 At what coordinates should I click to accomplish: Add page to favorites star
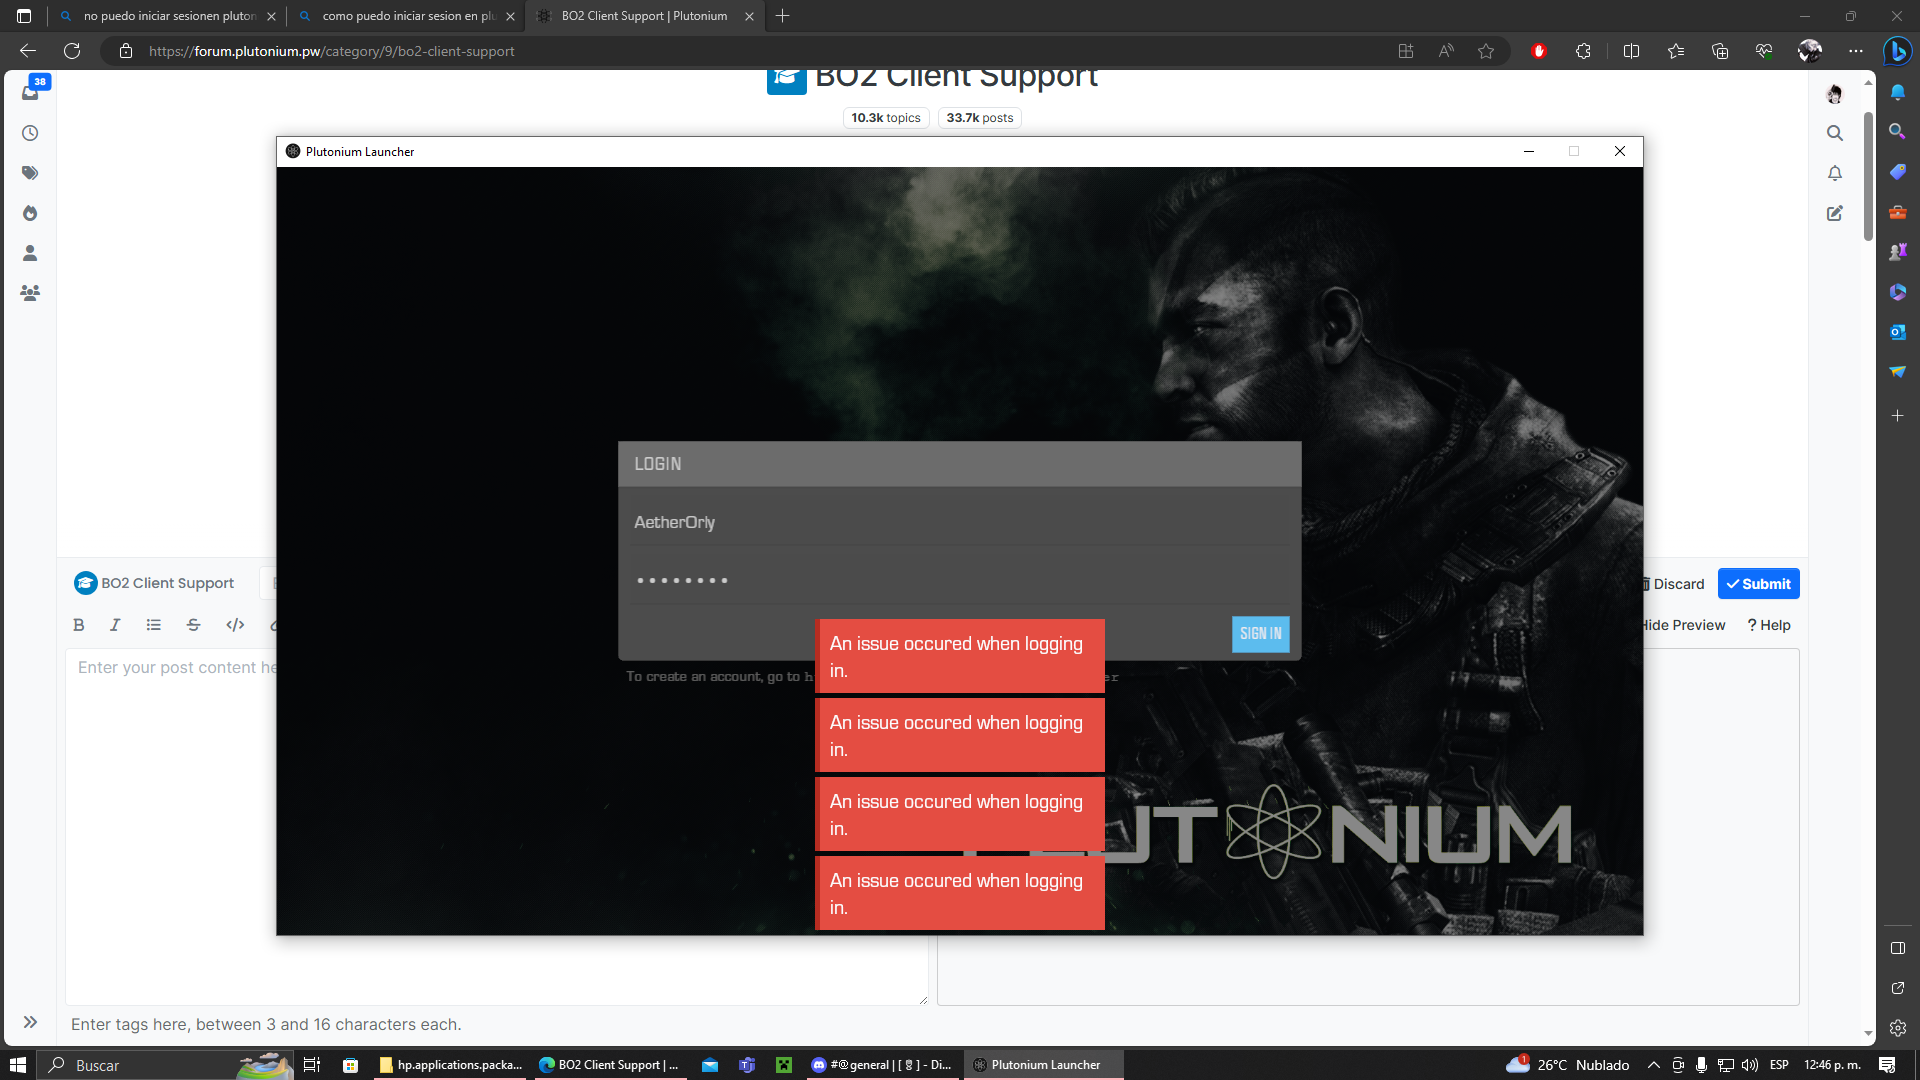[1486, 51]
